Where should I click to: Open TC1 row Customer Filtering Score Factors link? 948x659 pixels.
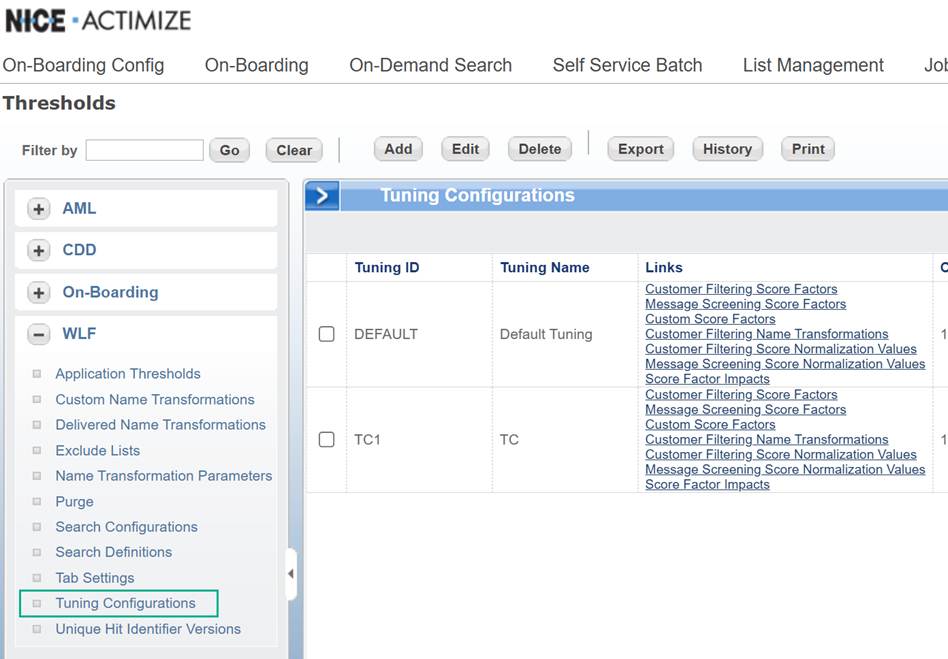tap(741, 394)
